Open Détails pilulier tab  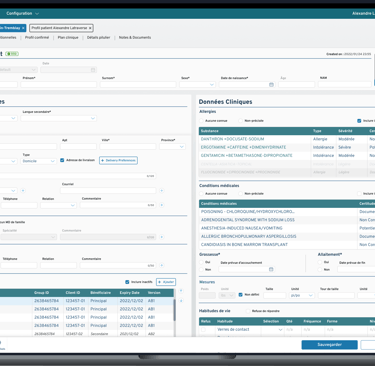point(98,37)
